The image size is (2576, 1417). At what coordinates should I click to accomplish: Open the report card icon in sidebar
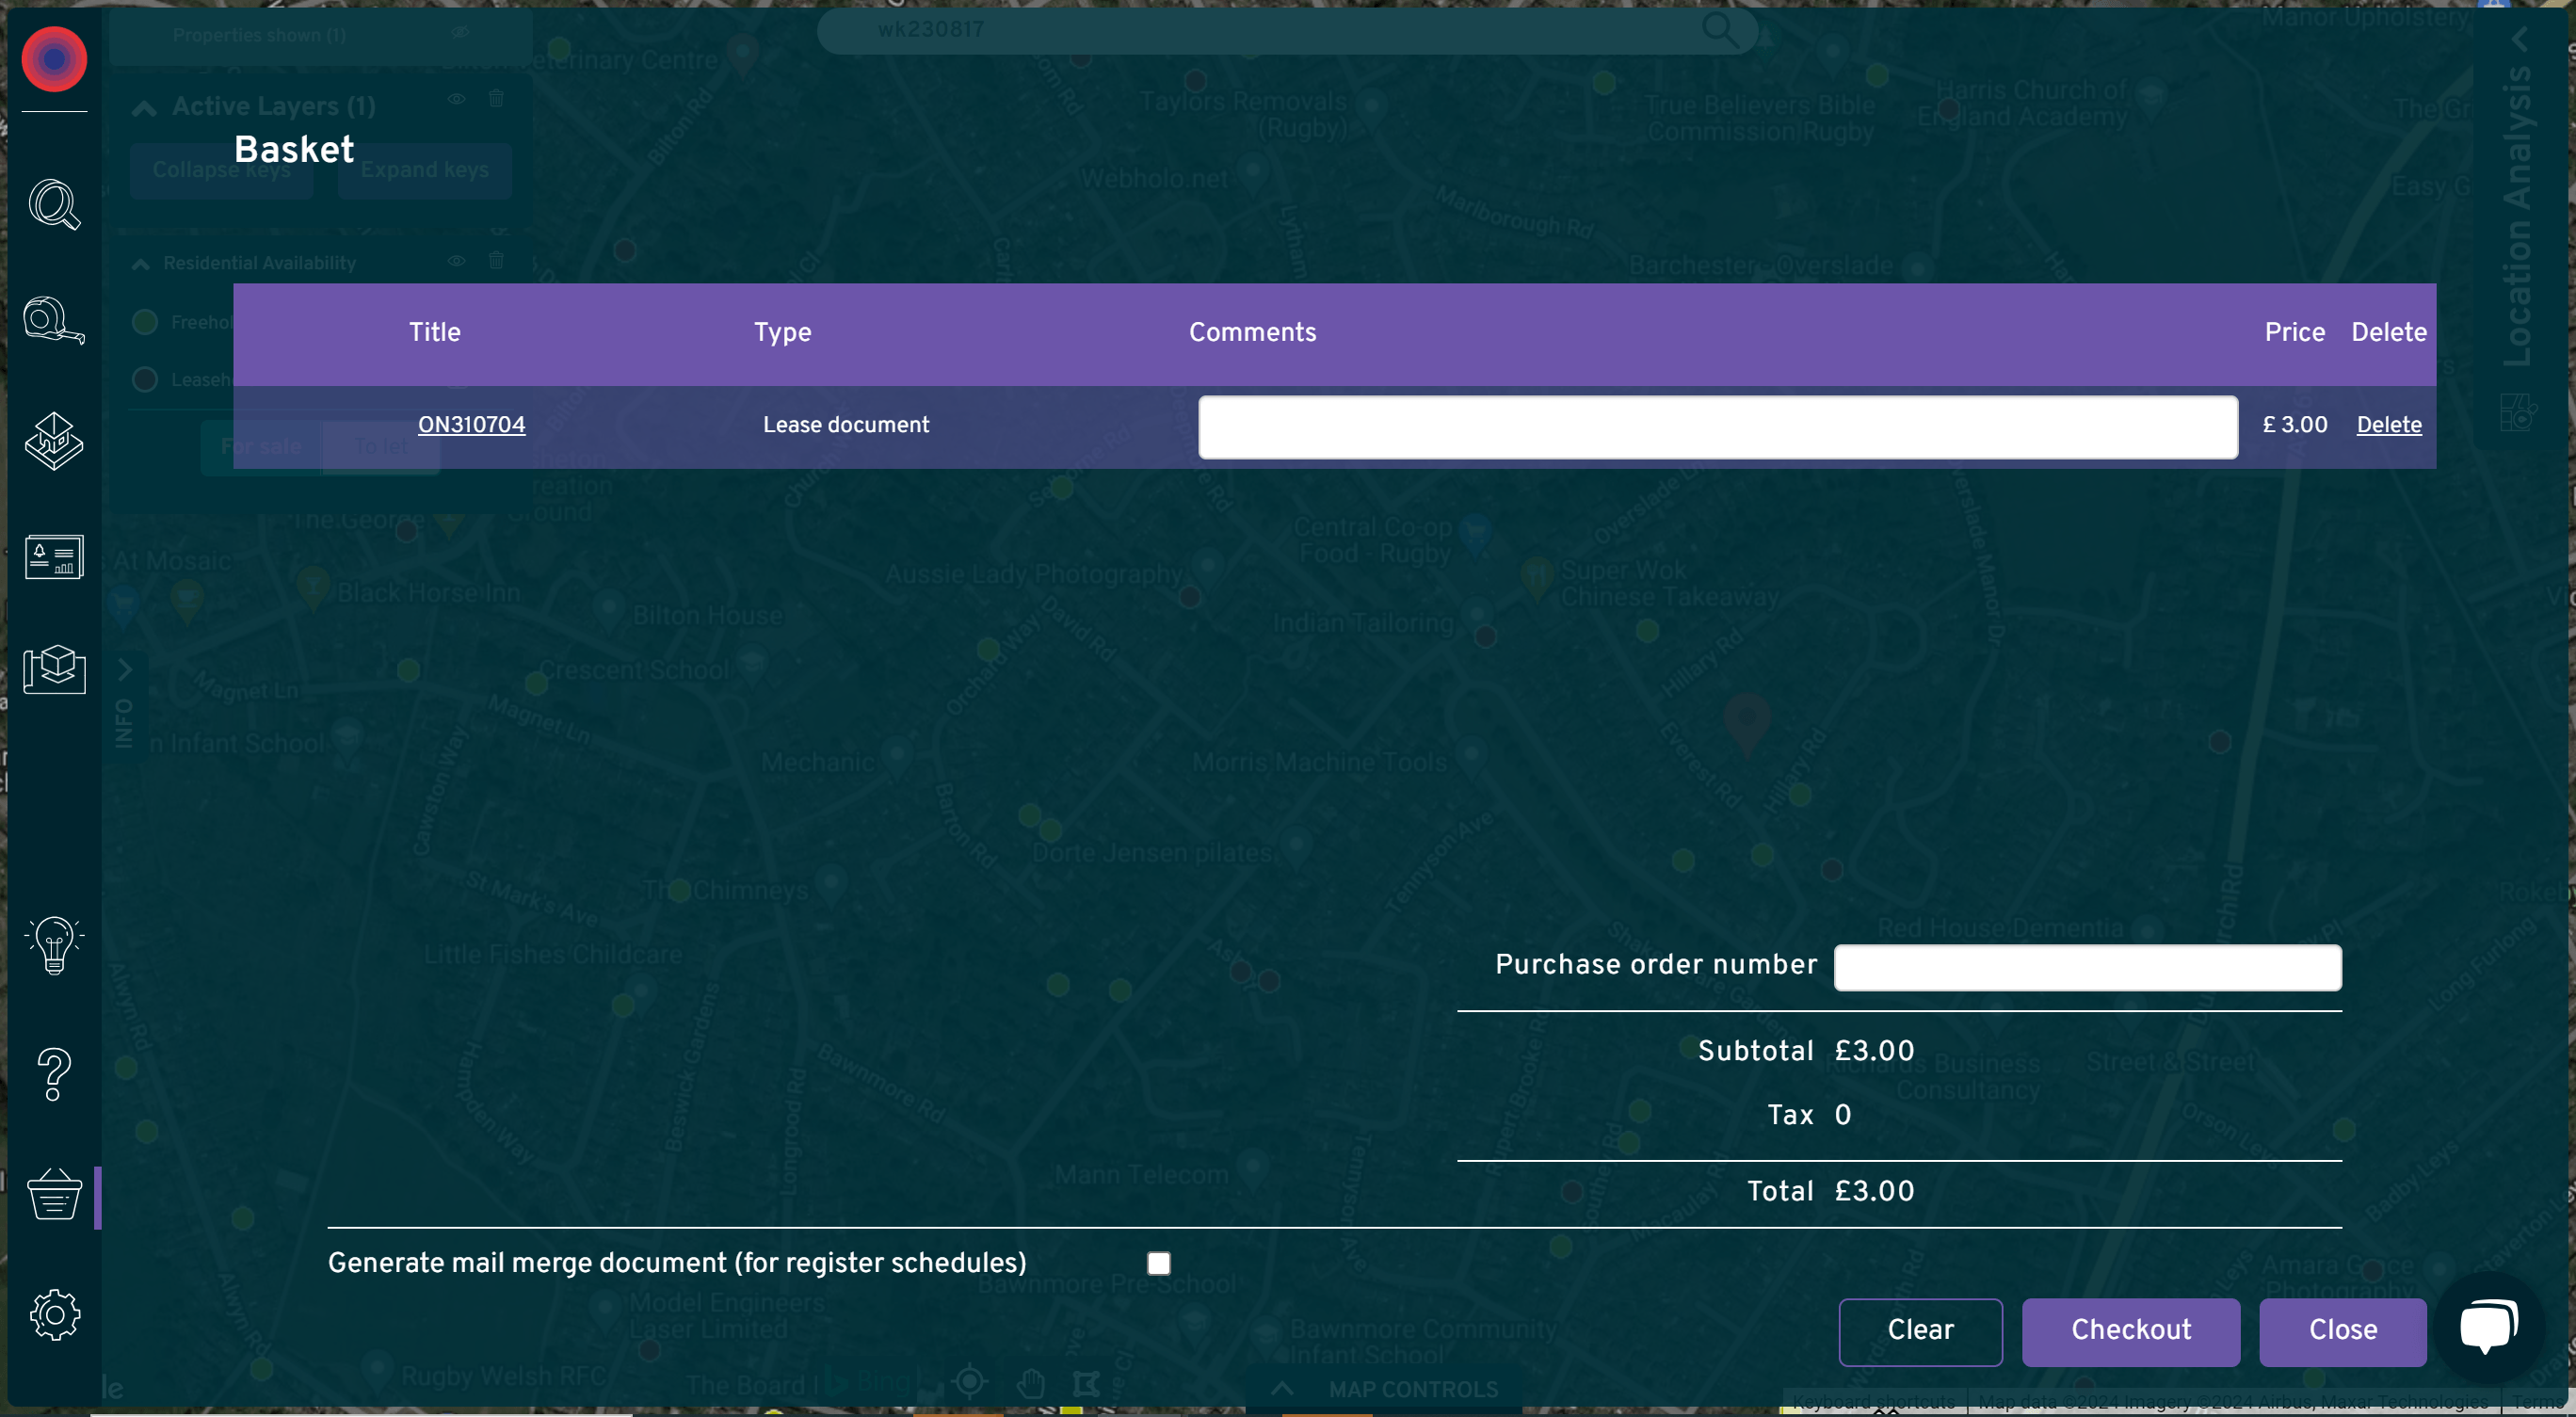click(54, 557)
